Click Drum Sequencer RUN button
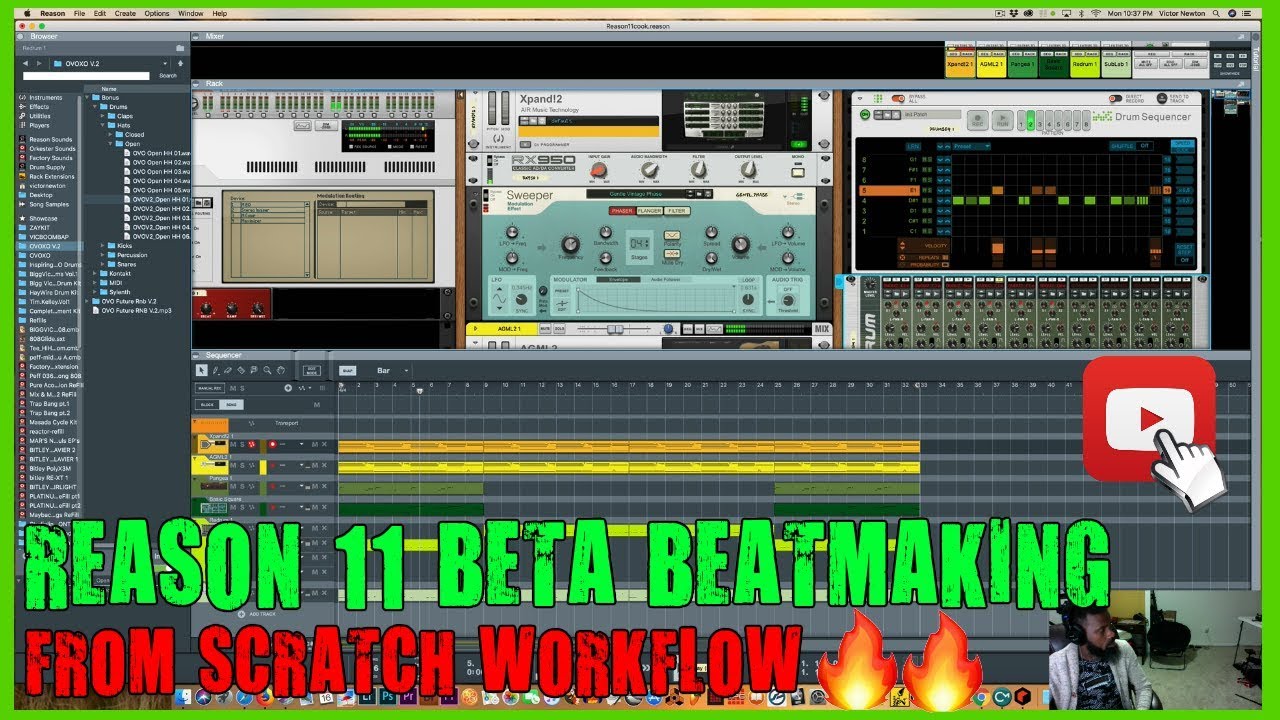1280x720 pixels. 1002,120
